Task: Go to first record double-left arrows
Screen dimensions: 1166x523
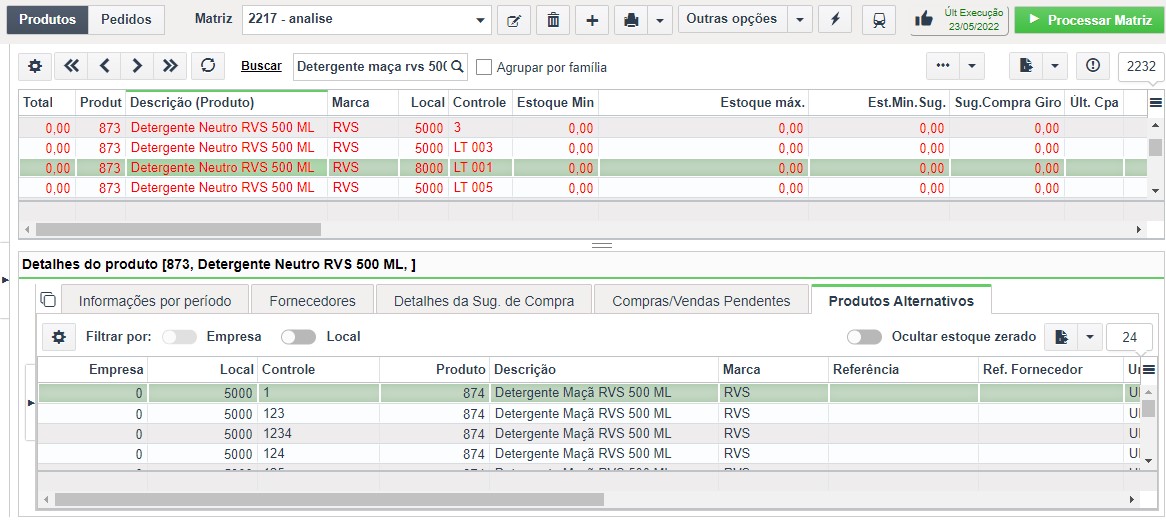Action: coord(71,66)
